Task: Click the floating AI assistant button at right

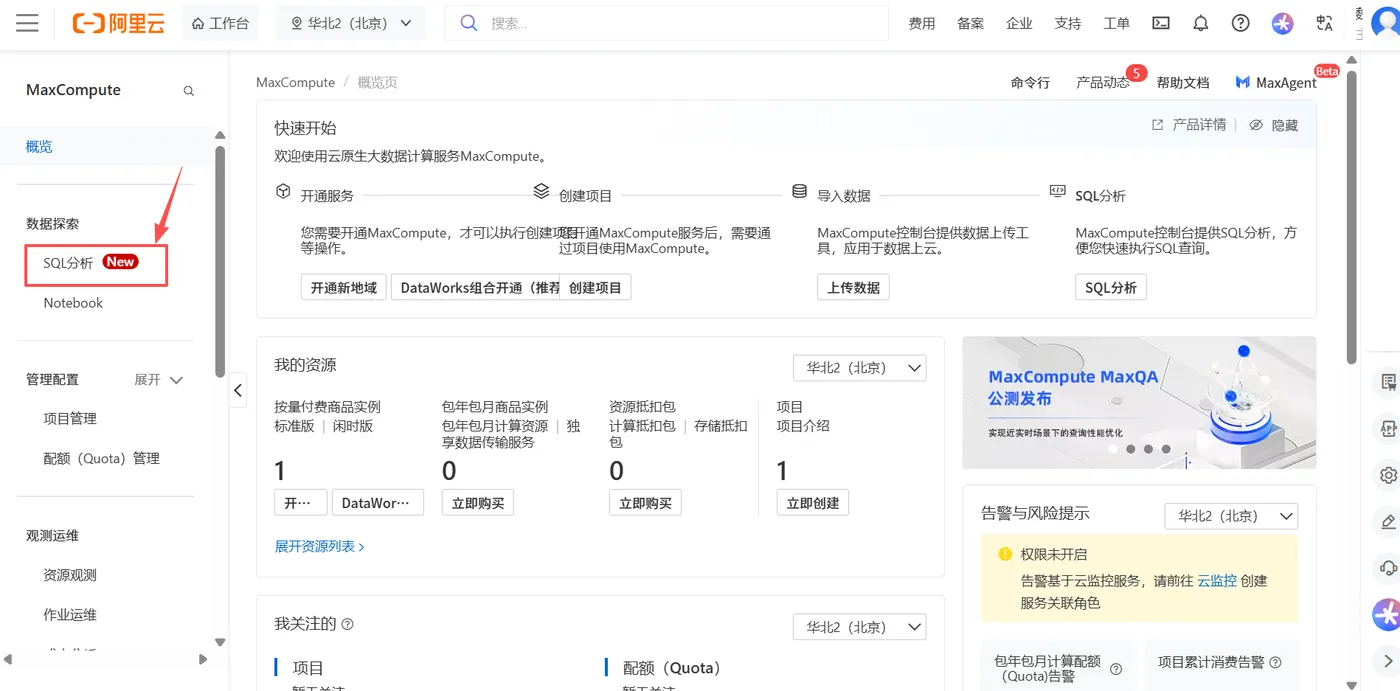Action: (1387, 614)
